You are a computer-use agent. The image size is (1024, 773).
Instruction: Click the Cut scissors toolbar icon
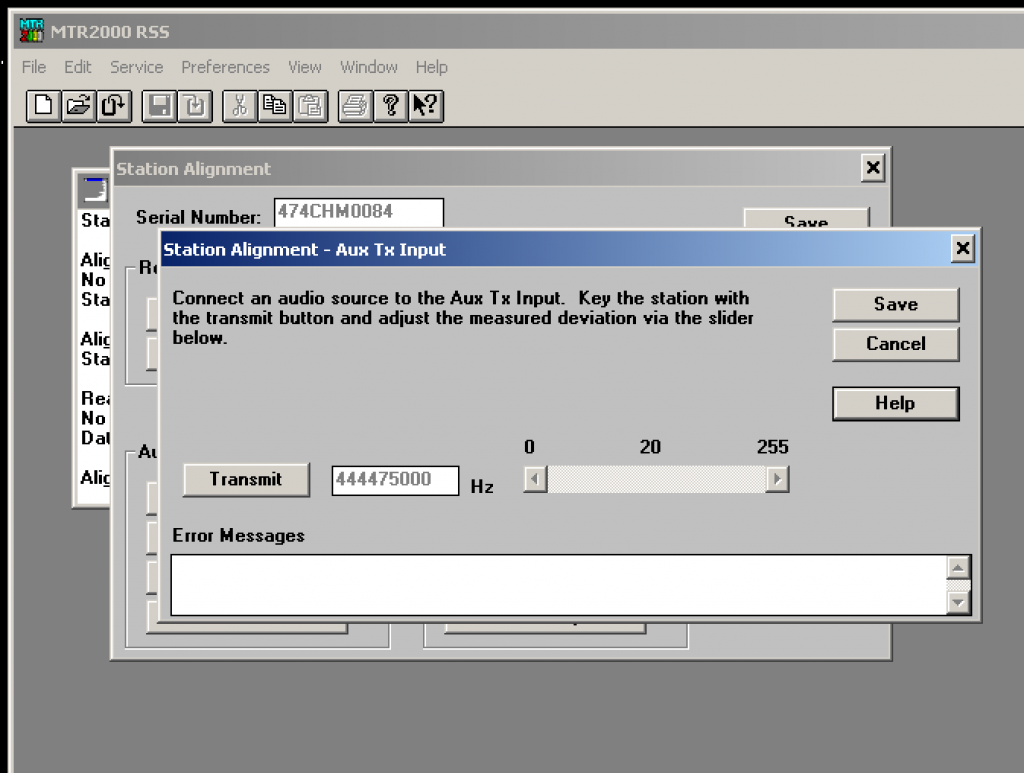coord(240,106)
